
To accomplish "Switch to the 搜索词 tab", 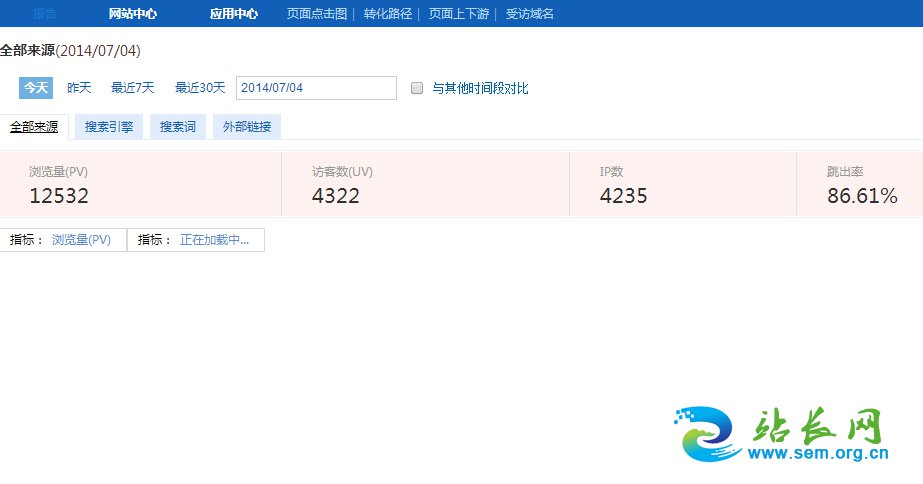I will click(178, 127).
